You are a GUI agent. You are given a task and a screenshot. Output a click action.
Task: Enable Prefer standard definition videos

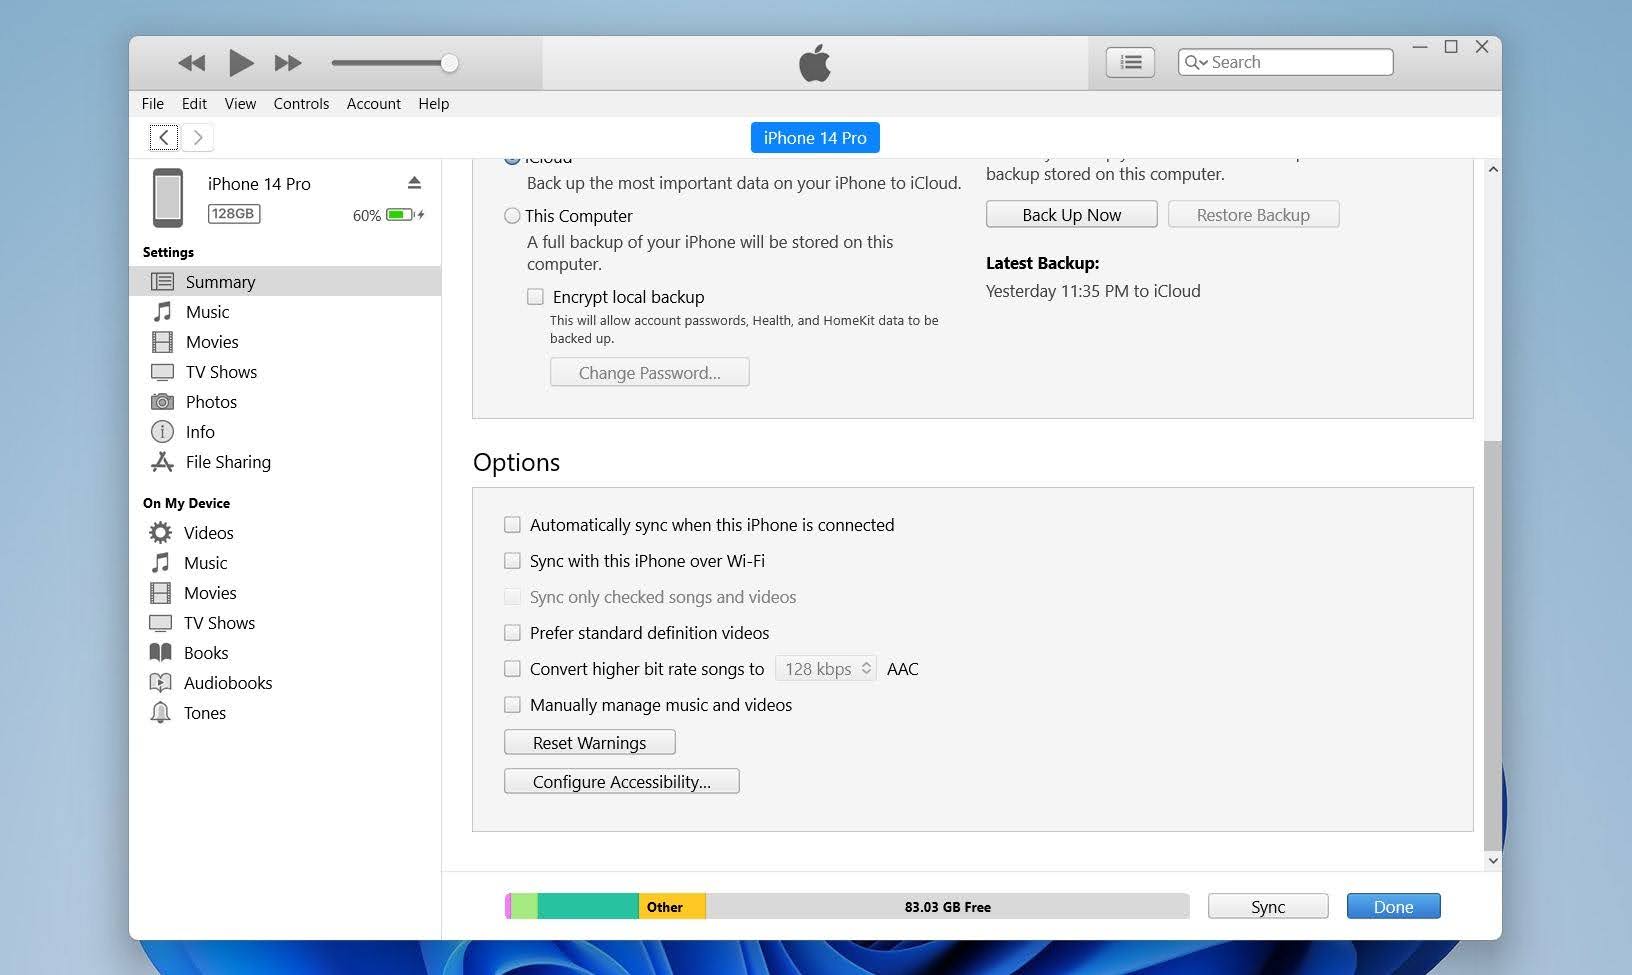pos(512,633)
